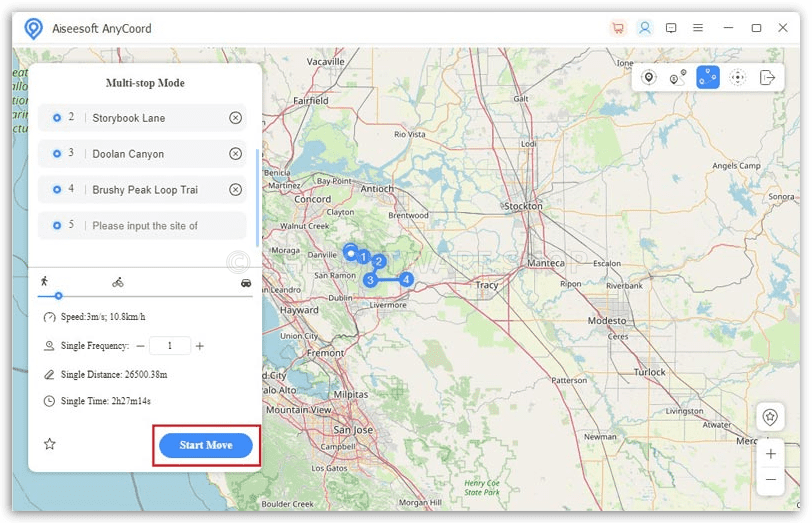The height and width of the screenshot is (523, 812).
Task: Click the Tracy label on the map
Action: point(487,285)
